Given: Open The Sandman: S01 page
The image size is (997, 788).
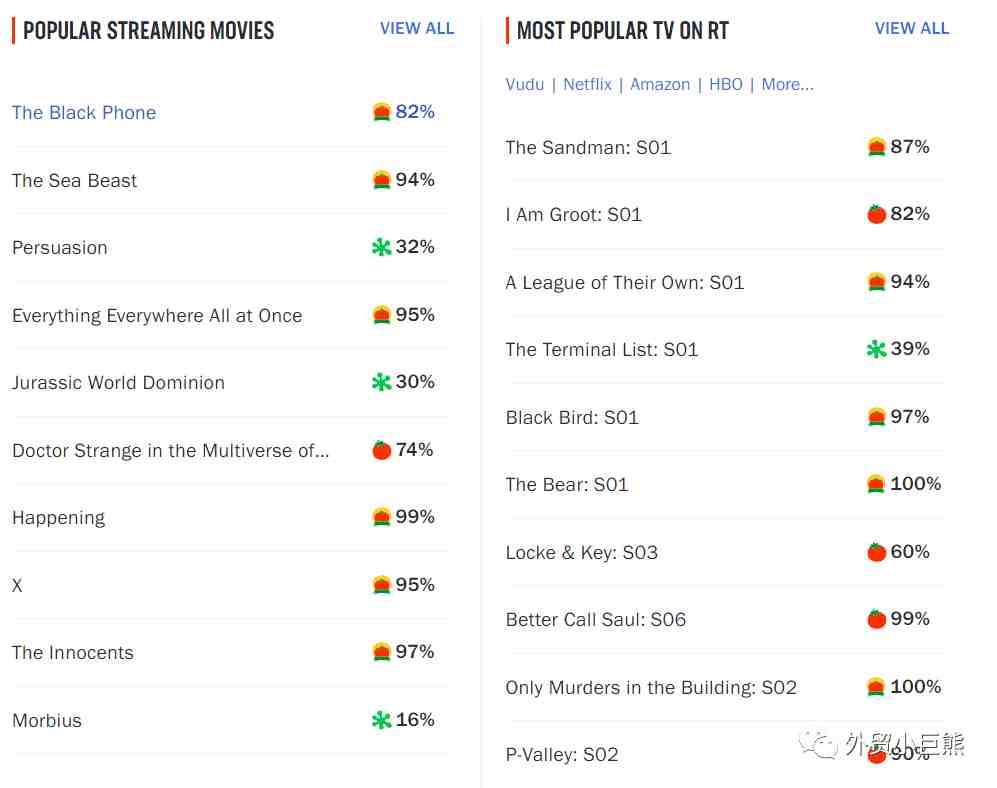Looking at the screenshot, I should point(588,148).
